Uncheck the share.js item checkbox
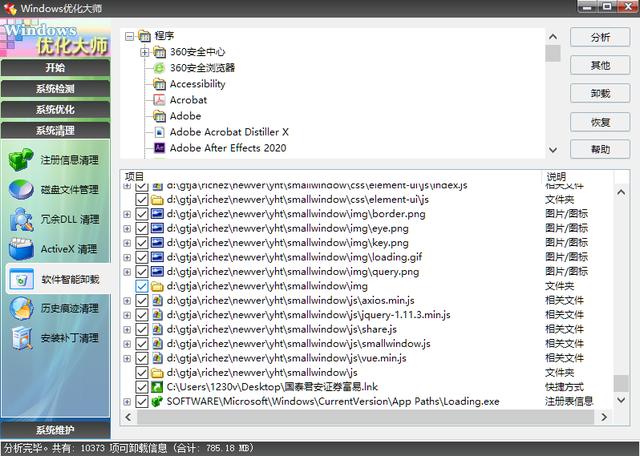 [142, 329]
